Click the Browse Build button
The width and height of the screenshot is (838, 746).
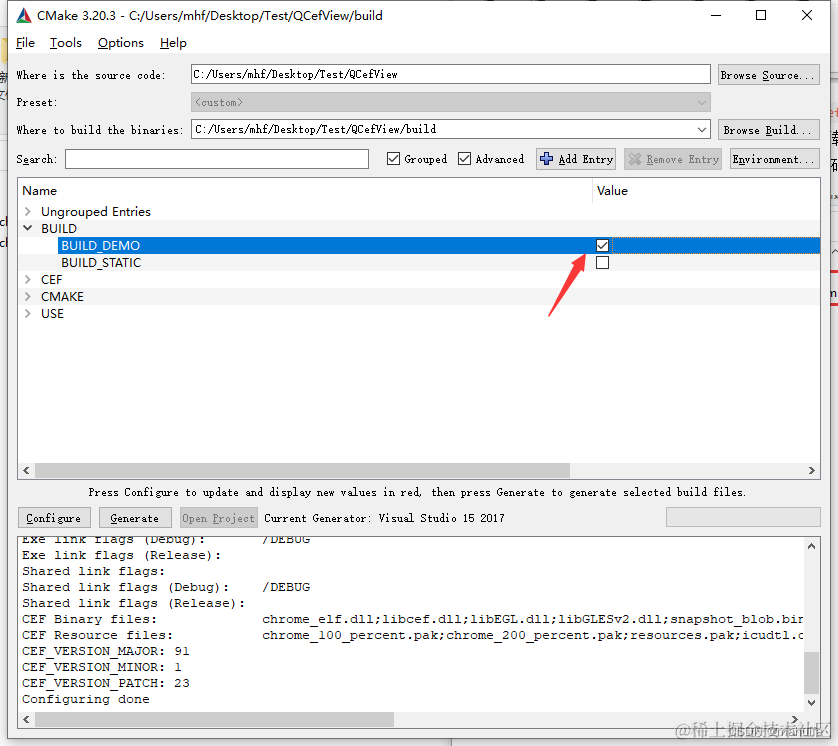click(x=769, y=130)
